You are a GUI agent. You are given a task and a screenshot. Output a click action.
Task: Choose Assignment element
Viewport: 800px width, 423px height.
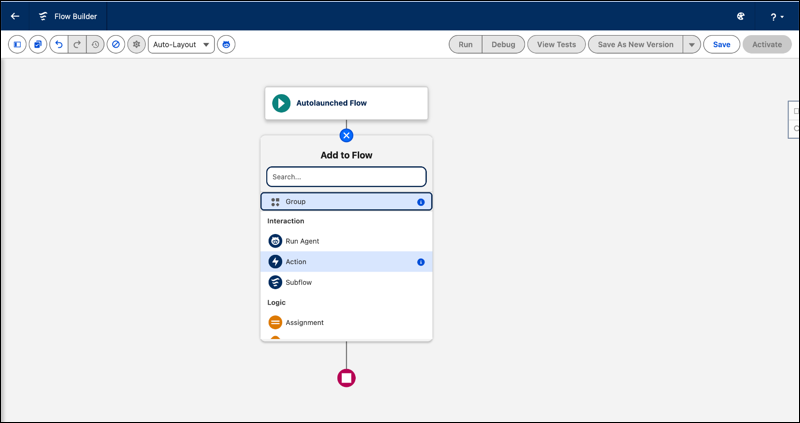(346, 322)
